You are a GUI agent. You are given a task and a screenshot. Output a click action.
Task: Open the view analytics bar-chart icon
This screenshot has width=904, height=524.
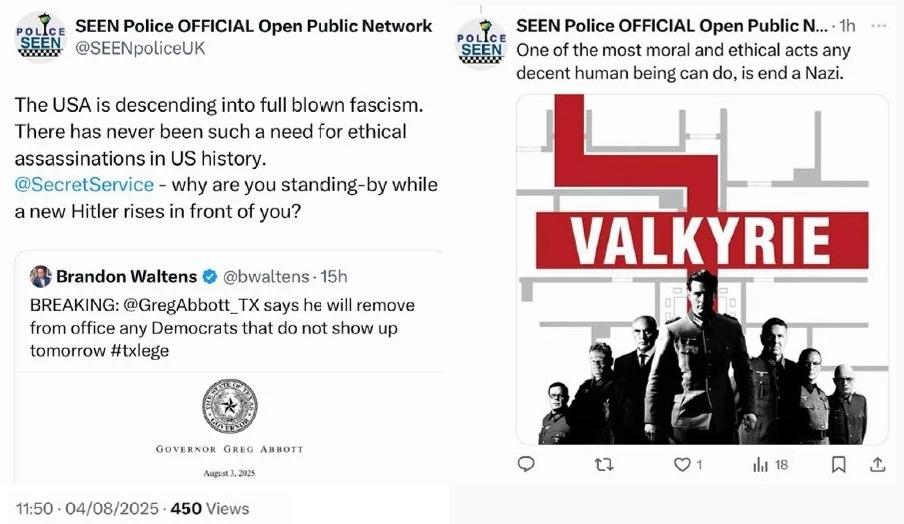pyautogui.click(x=758, y=464)
